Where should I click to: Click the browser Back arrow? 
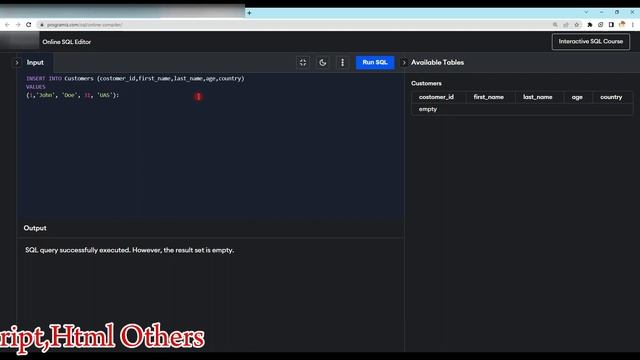[7, 25]
